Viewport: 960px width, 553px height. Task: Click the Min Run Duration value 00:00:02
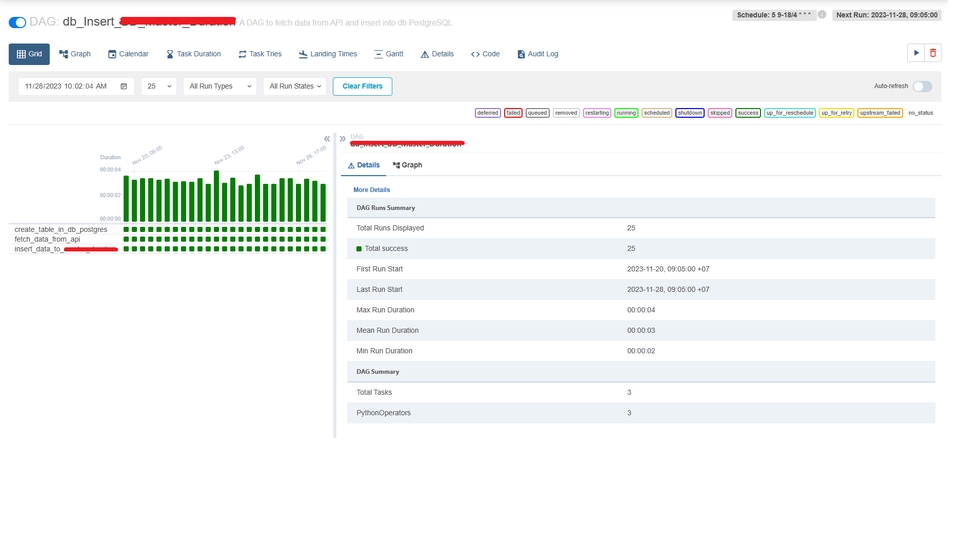pos(640,351)
